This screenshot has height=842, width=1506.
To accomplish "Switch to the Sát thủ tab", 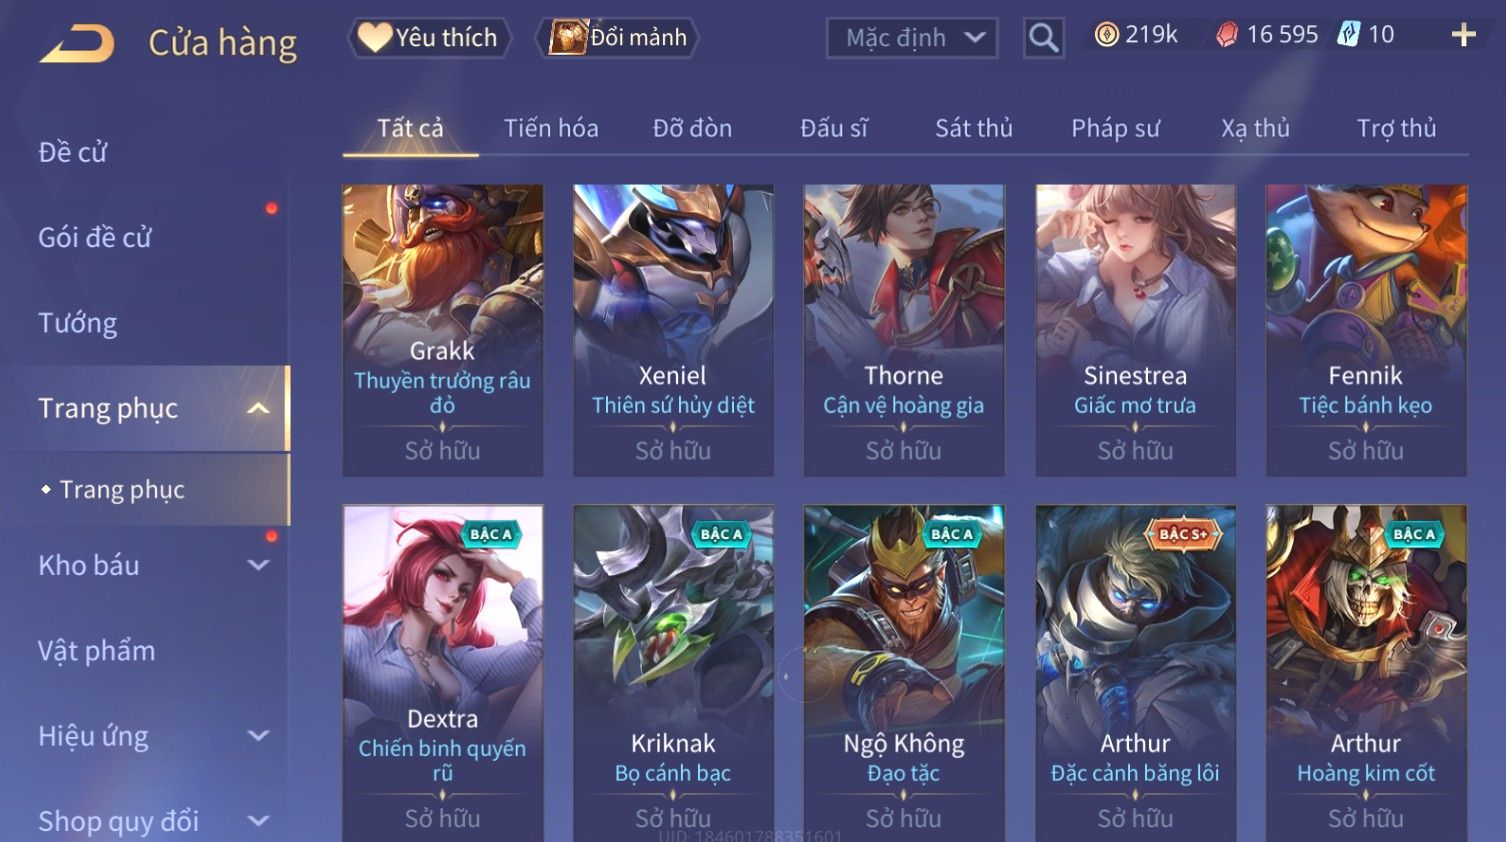I will [974, 128].
